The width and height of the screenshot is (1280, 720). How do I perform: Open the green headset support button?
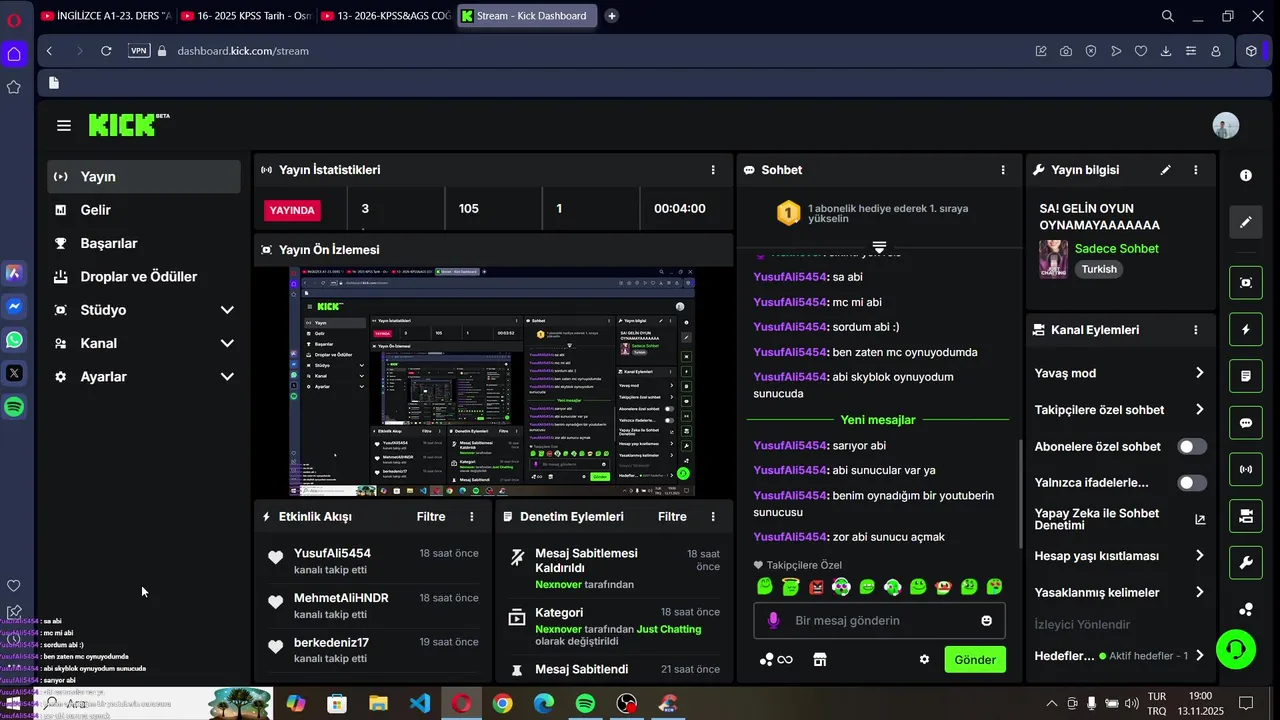pos(1236,650)
